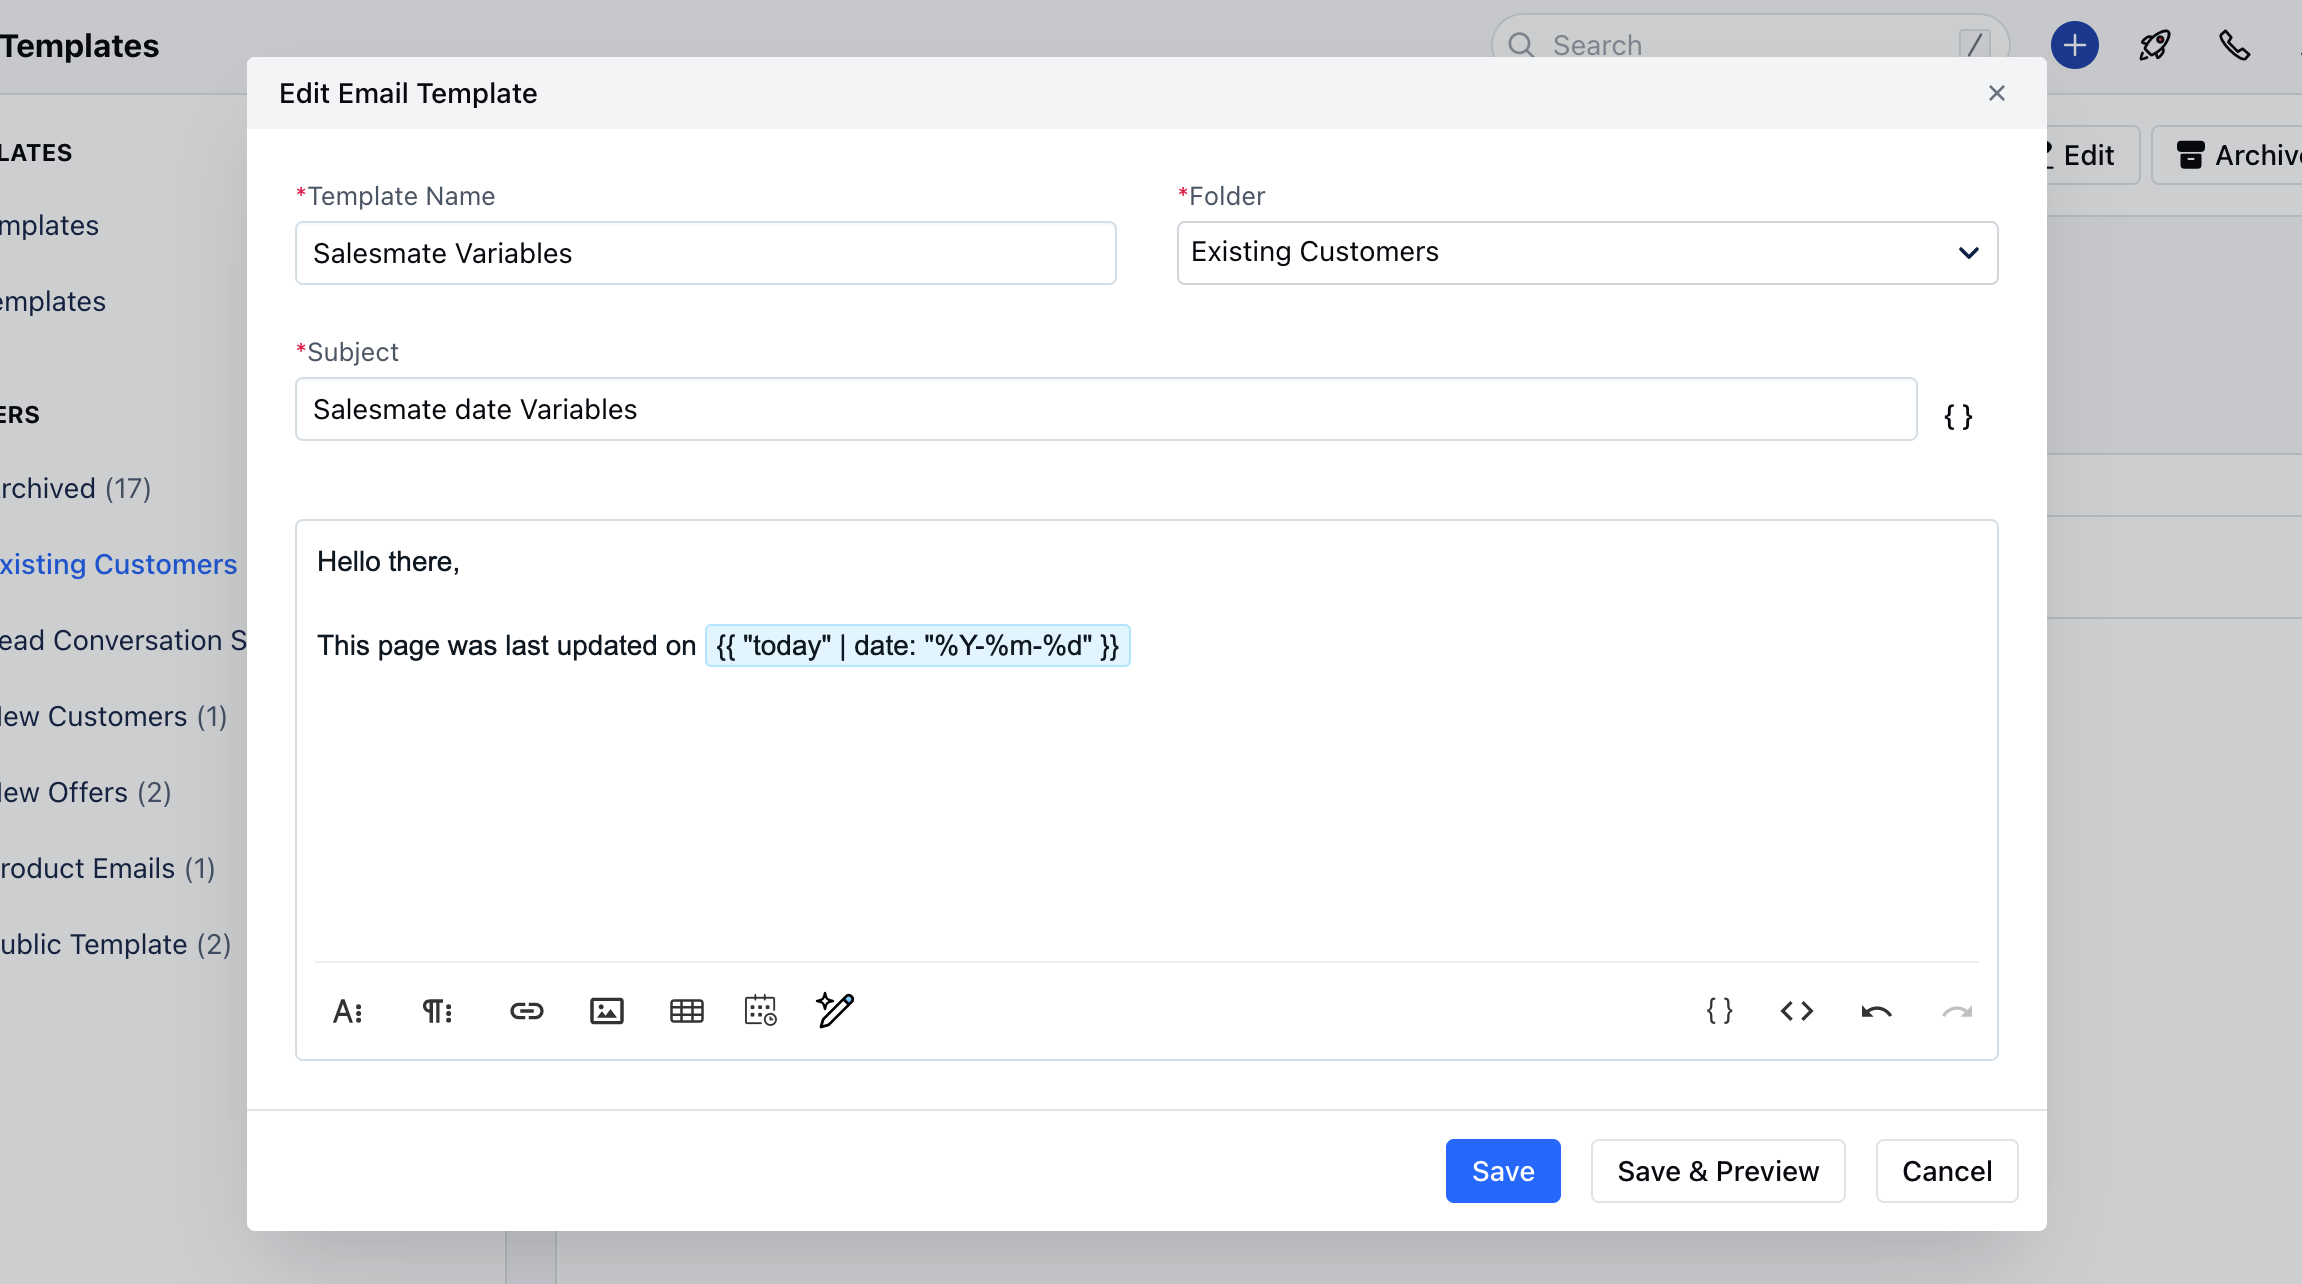Select the Existing Customers folder in sidebar

pyautogui.click(x=119, y=564)
